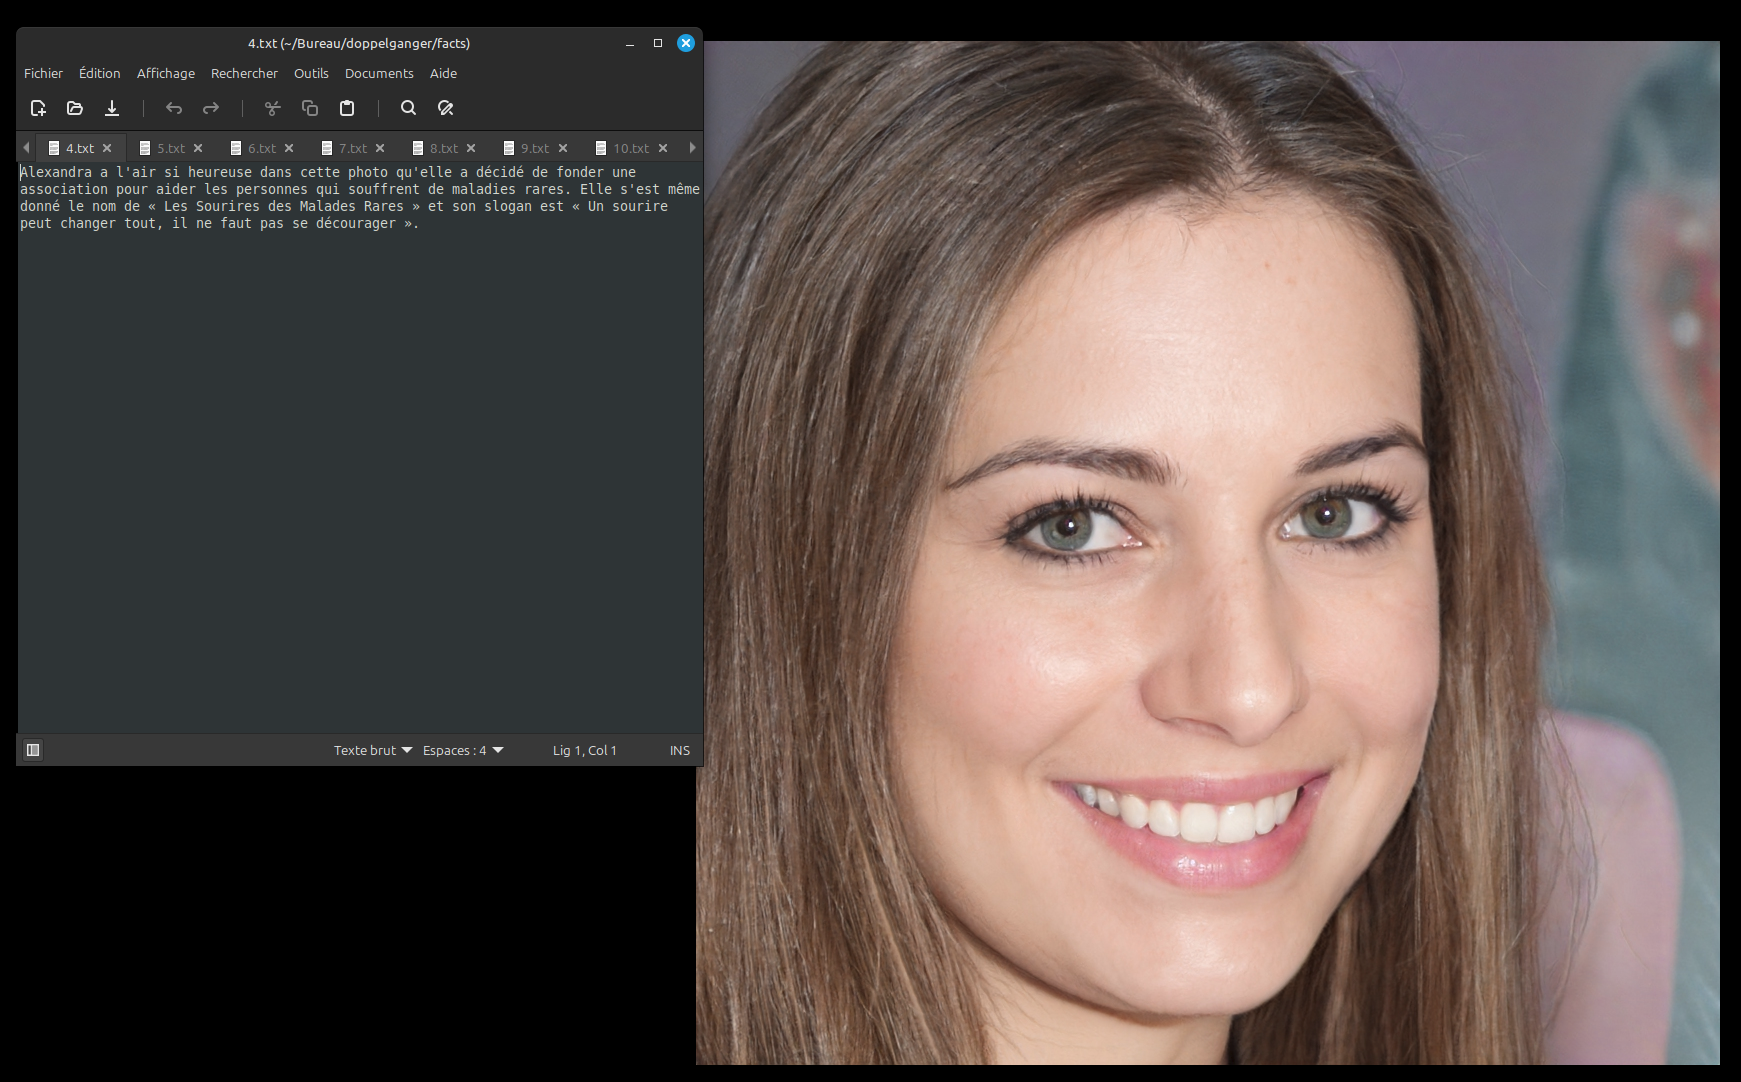Close the 5.txt tab
Viewport: 1741px width, 1082px height.
(198, 148)
